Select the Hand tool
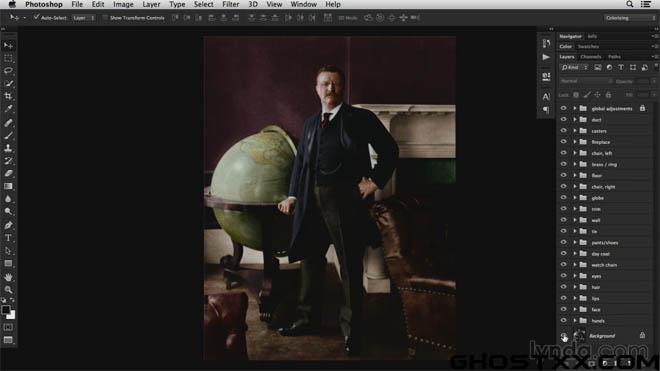The height and width of the screenshot is (371, 660). pyautogui.click(x=8, y=277)
